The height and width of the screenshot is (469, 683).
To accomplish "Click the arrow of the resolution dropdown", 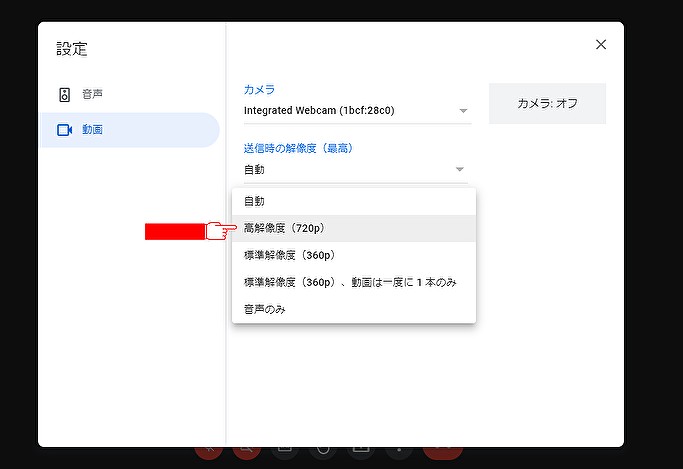I will coord(460,169).
